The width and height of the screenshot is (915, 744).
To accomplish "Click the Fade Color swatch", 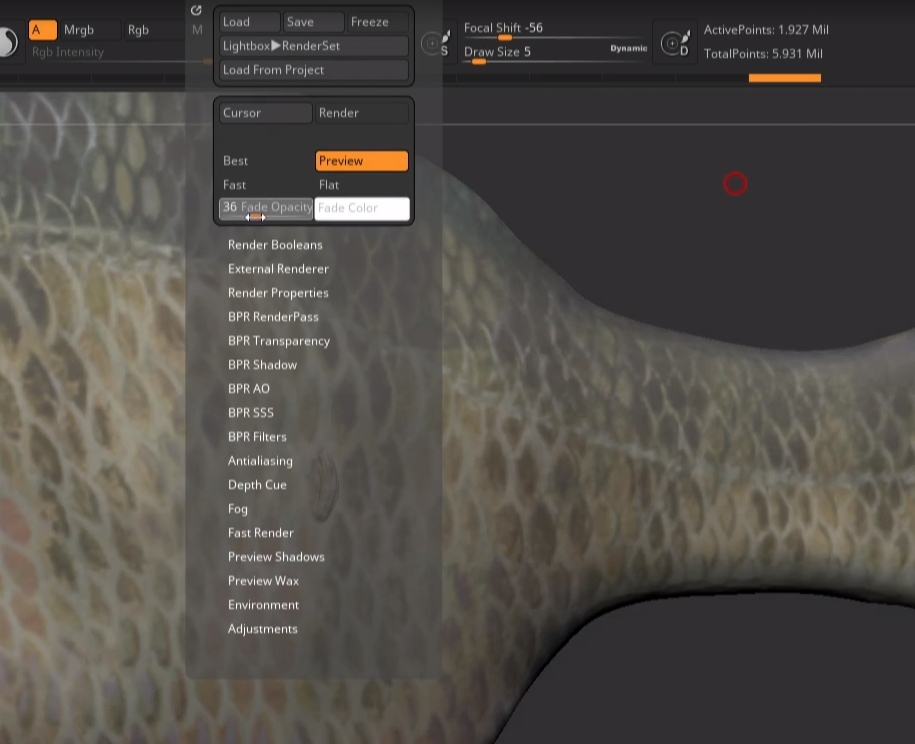I will pos(362,208).
